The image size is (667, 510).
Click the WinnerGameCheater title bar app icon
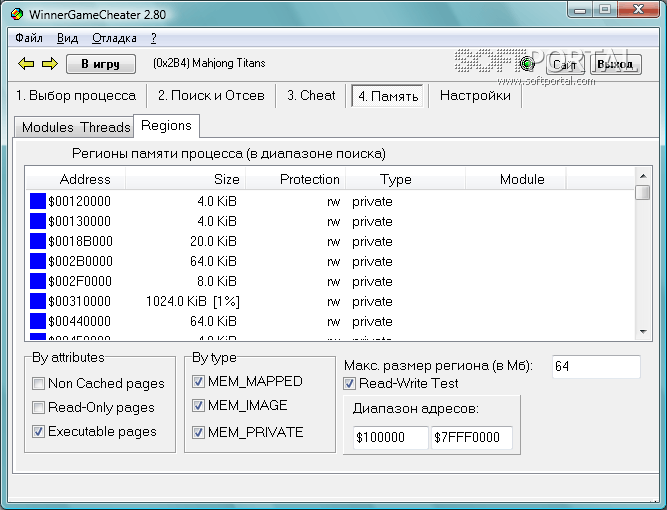coord(17,14)
